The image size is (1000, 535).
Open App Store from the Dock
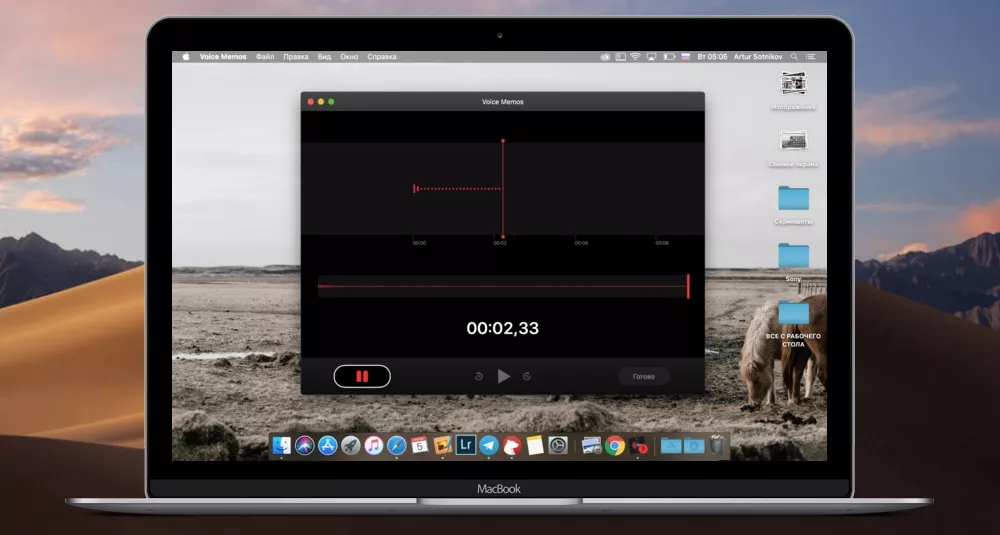327,445
